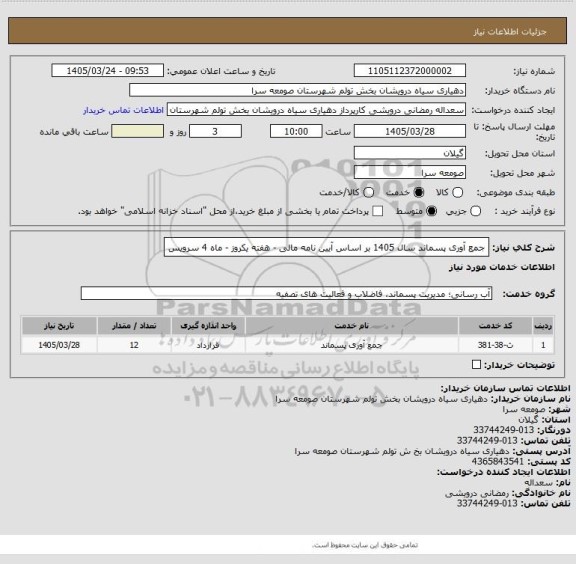This screenshot has height=564, width=576.
Task: Click the delivery province field گیلان
Action: (x=410, y=153)
